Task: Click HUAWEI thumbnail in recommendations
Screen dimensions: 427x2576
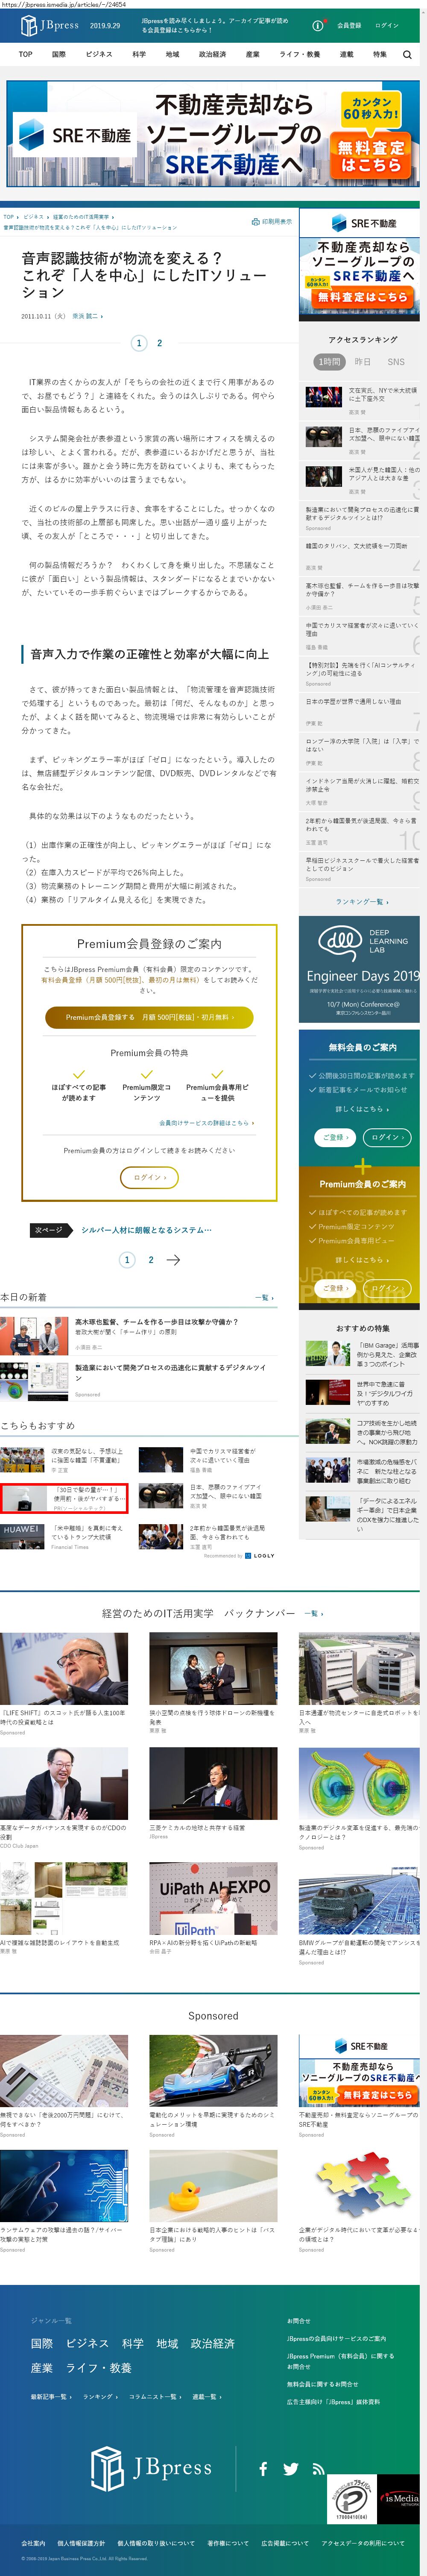Action: point(22,1536)
